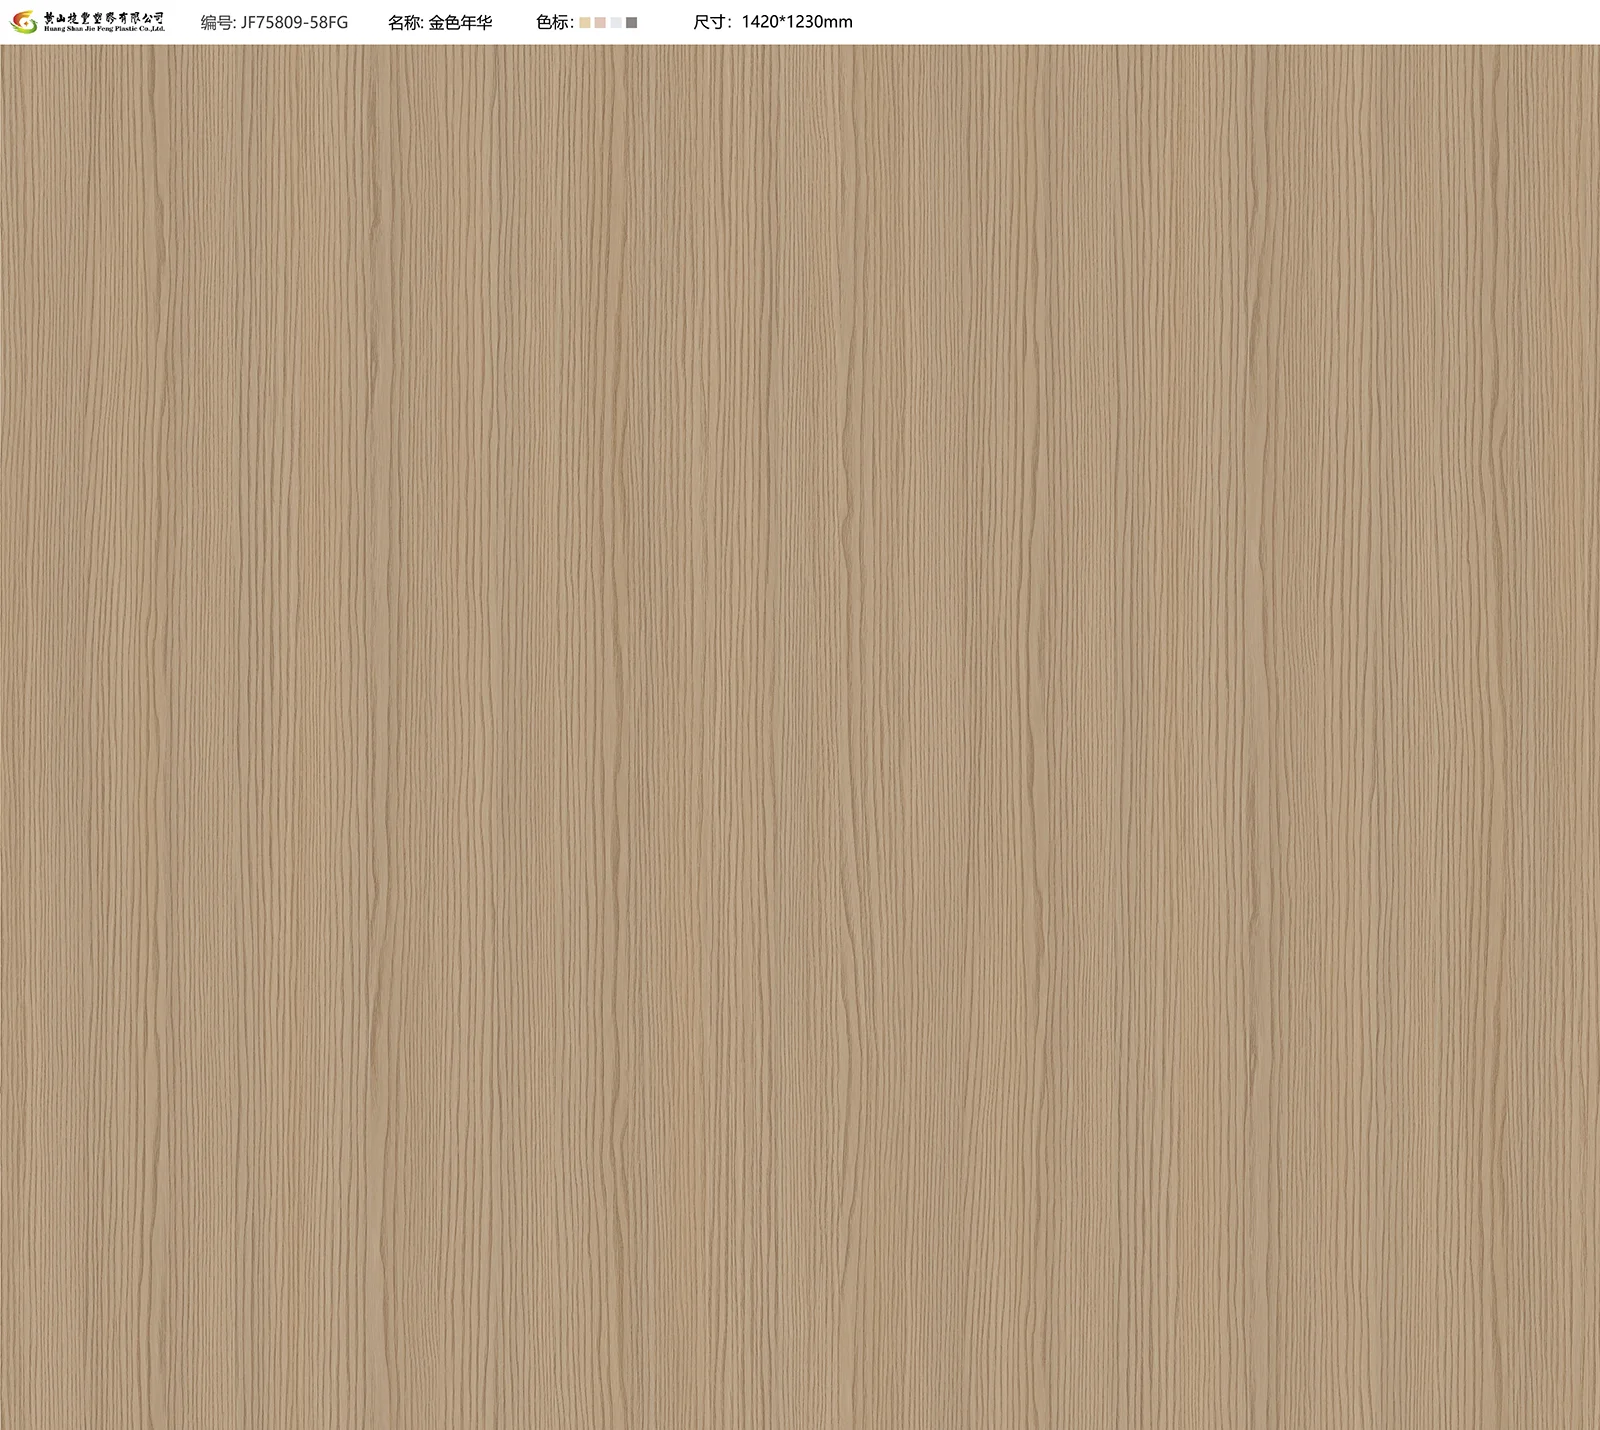The width and height of the screenshot is (1600, 1430).
Task: Click the '58FG' suffix of the product code
Action: pos(328,22)
